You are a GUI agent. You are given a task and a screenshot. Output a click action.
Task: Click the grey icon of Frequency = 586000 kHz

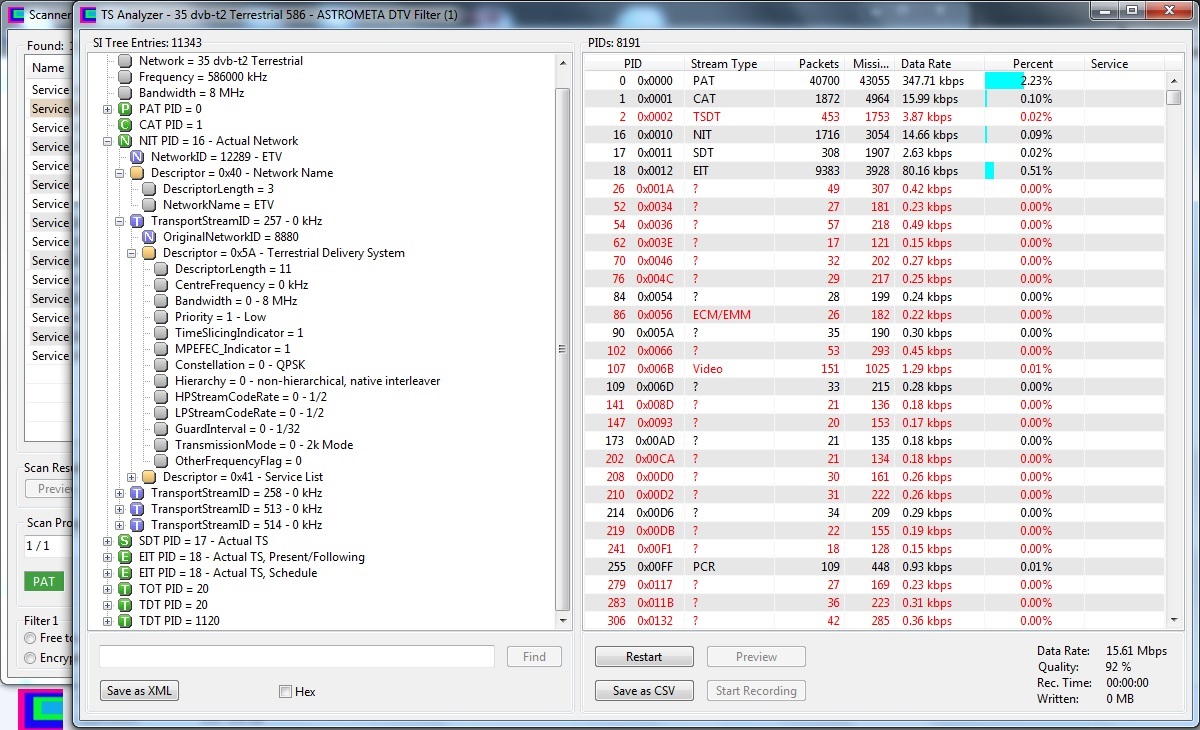(x=125, y=77)
